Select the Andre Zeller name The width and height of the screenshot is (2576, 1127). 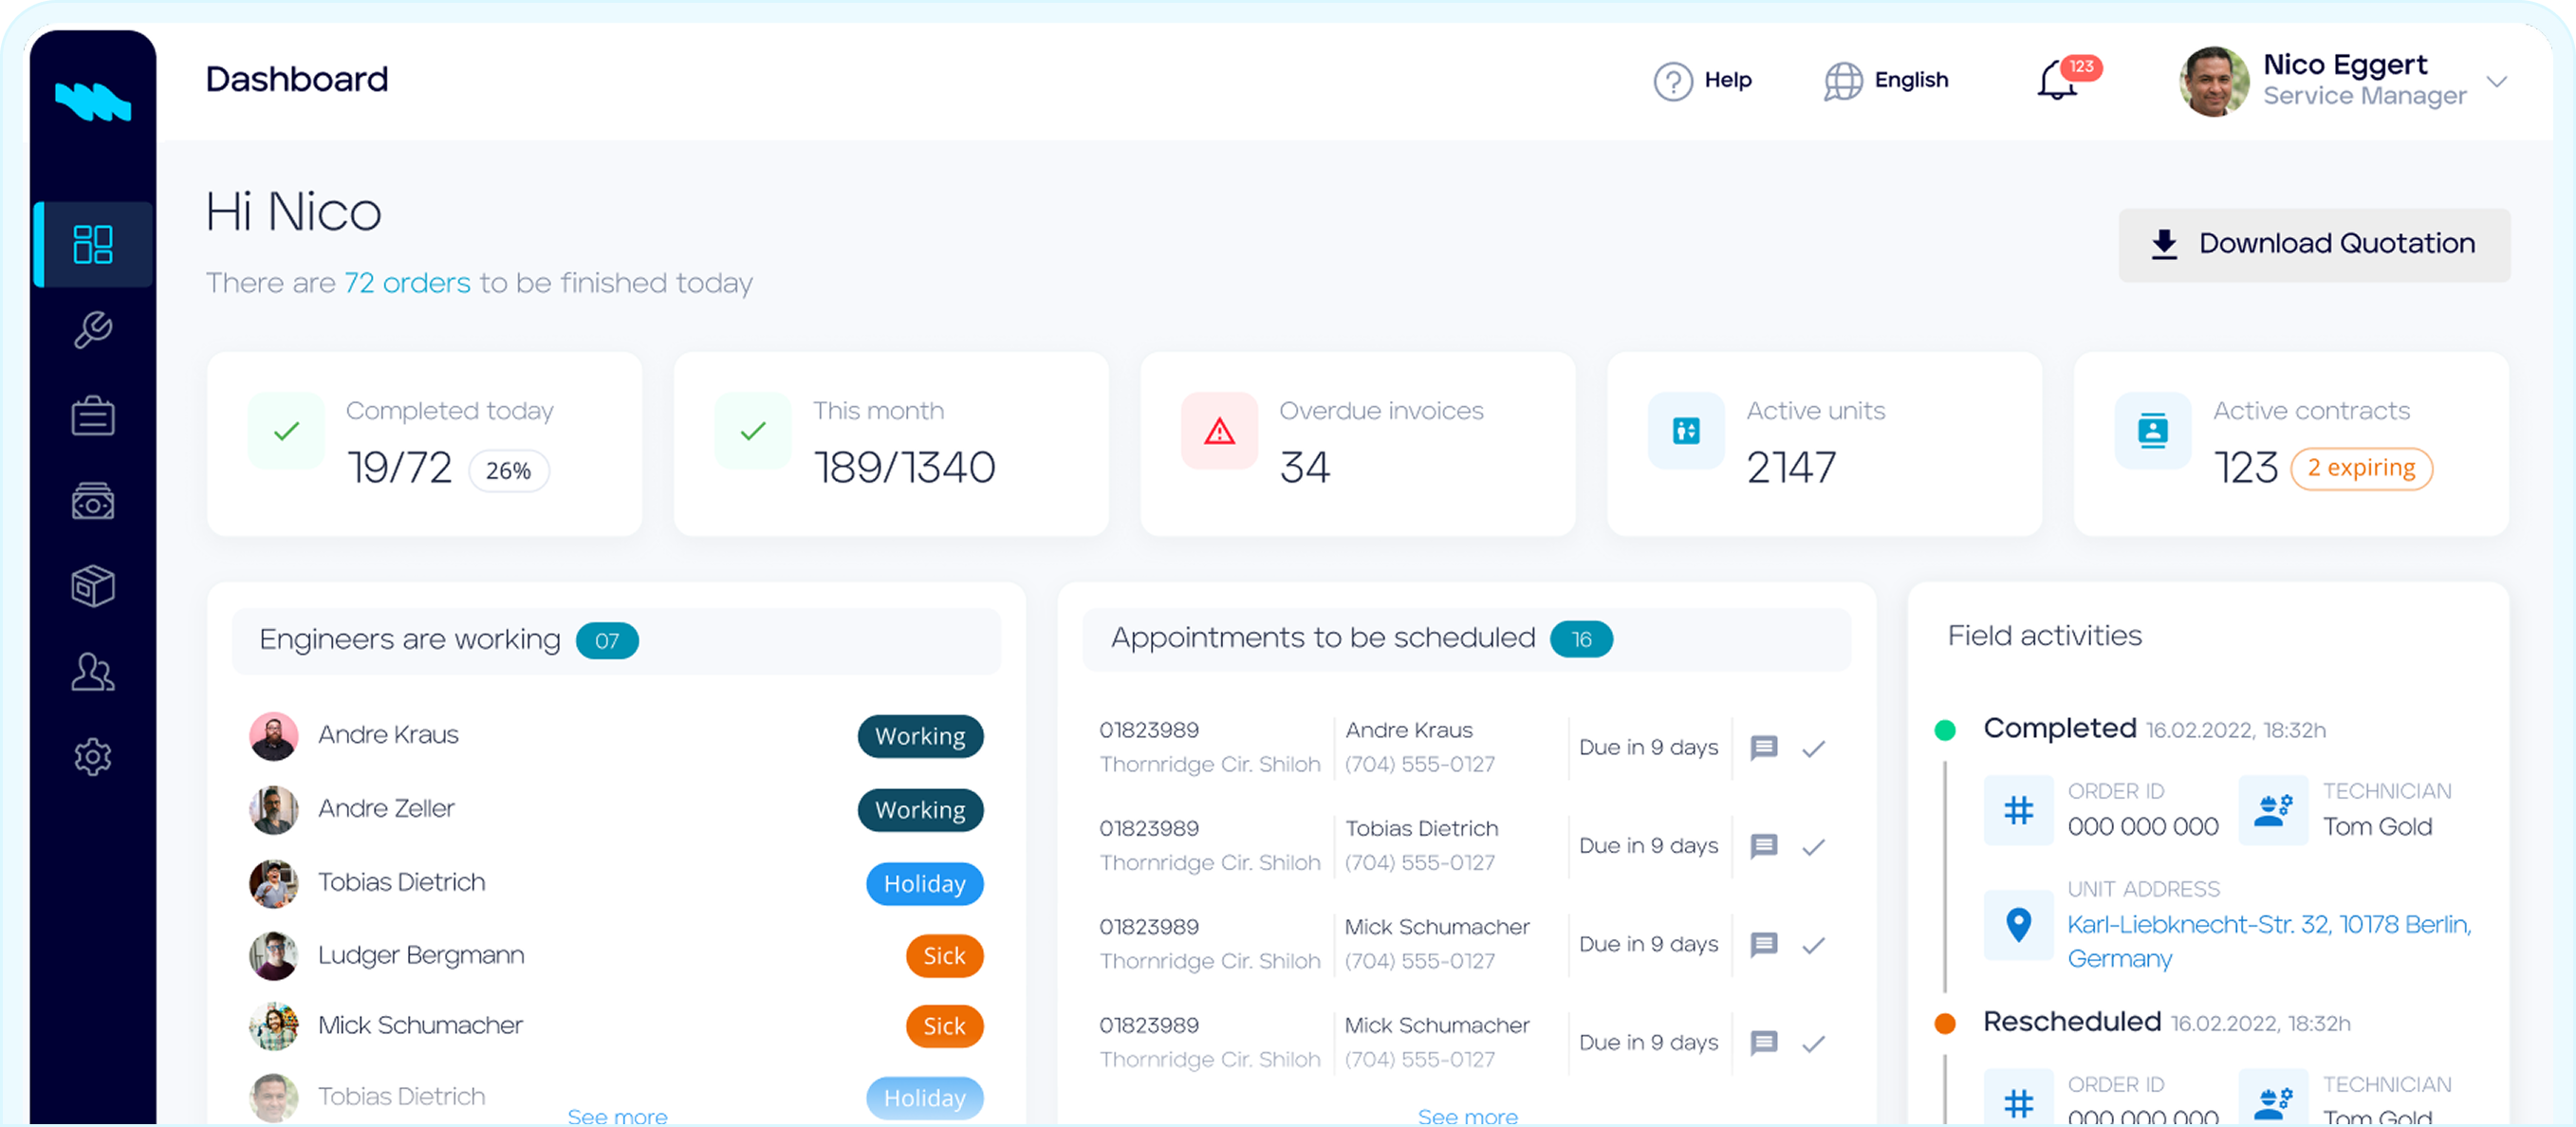tap(386, 808)
